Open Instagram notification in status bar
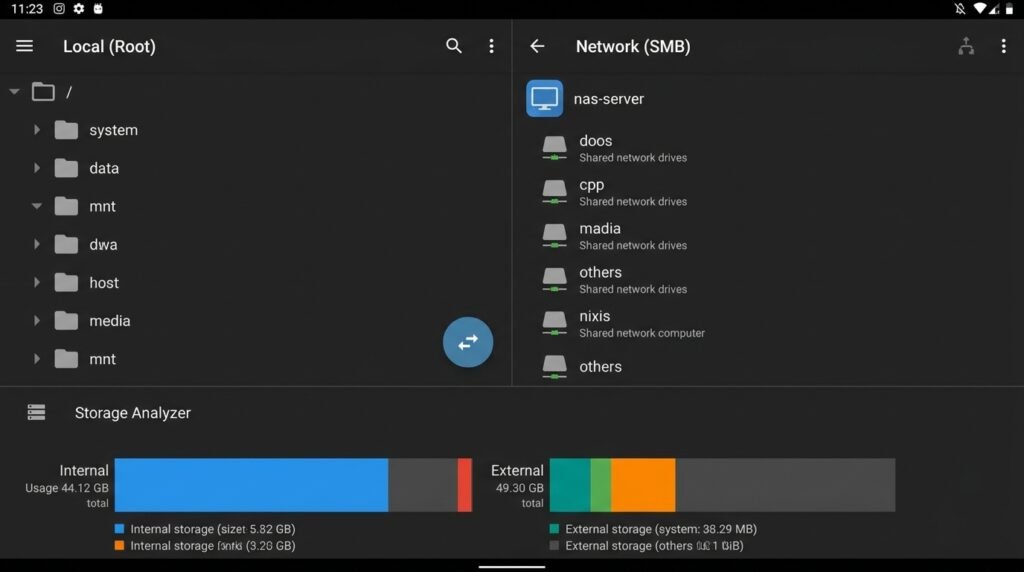 click(59, 8)
